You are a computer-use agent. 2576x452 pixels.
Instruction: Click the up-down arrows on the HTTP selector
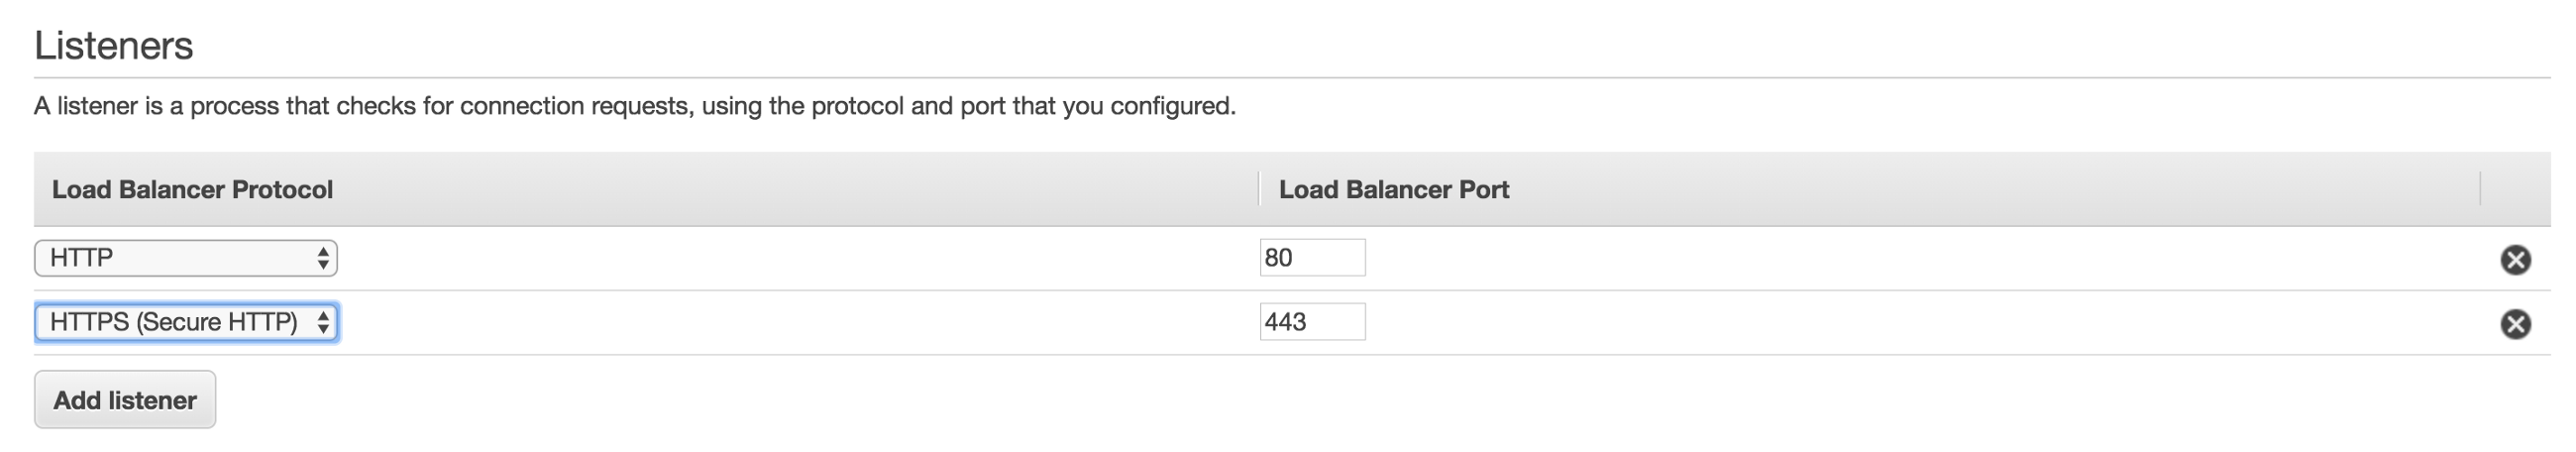coord(323,258)
